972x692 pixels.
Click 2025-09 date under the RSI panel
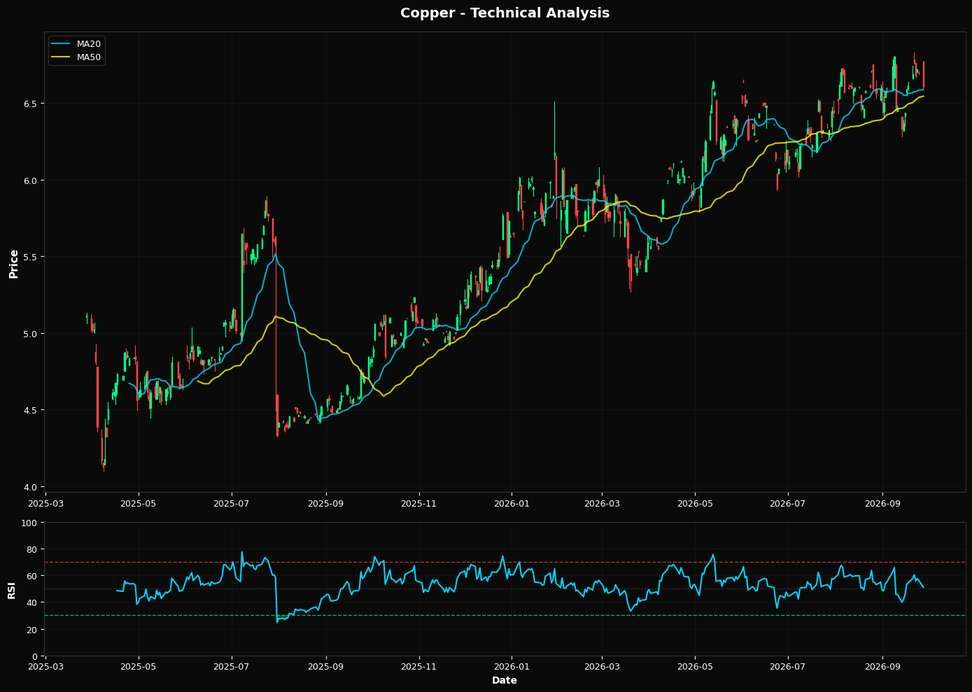click(325, 668)
